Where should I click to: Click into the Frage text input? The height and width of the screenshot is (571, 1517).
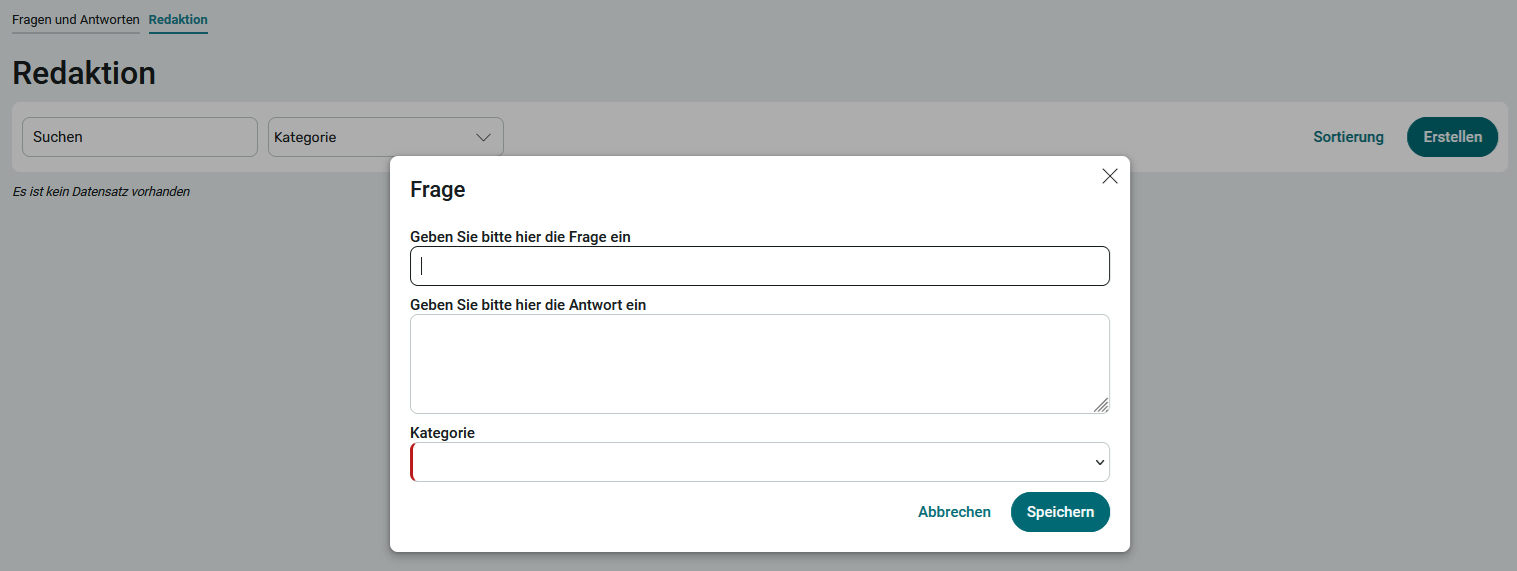759,266
